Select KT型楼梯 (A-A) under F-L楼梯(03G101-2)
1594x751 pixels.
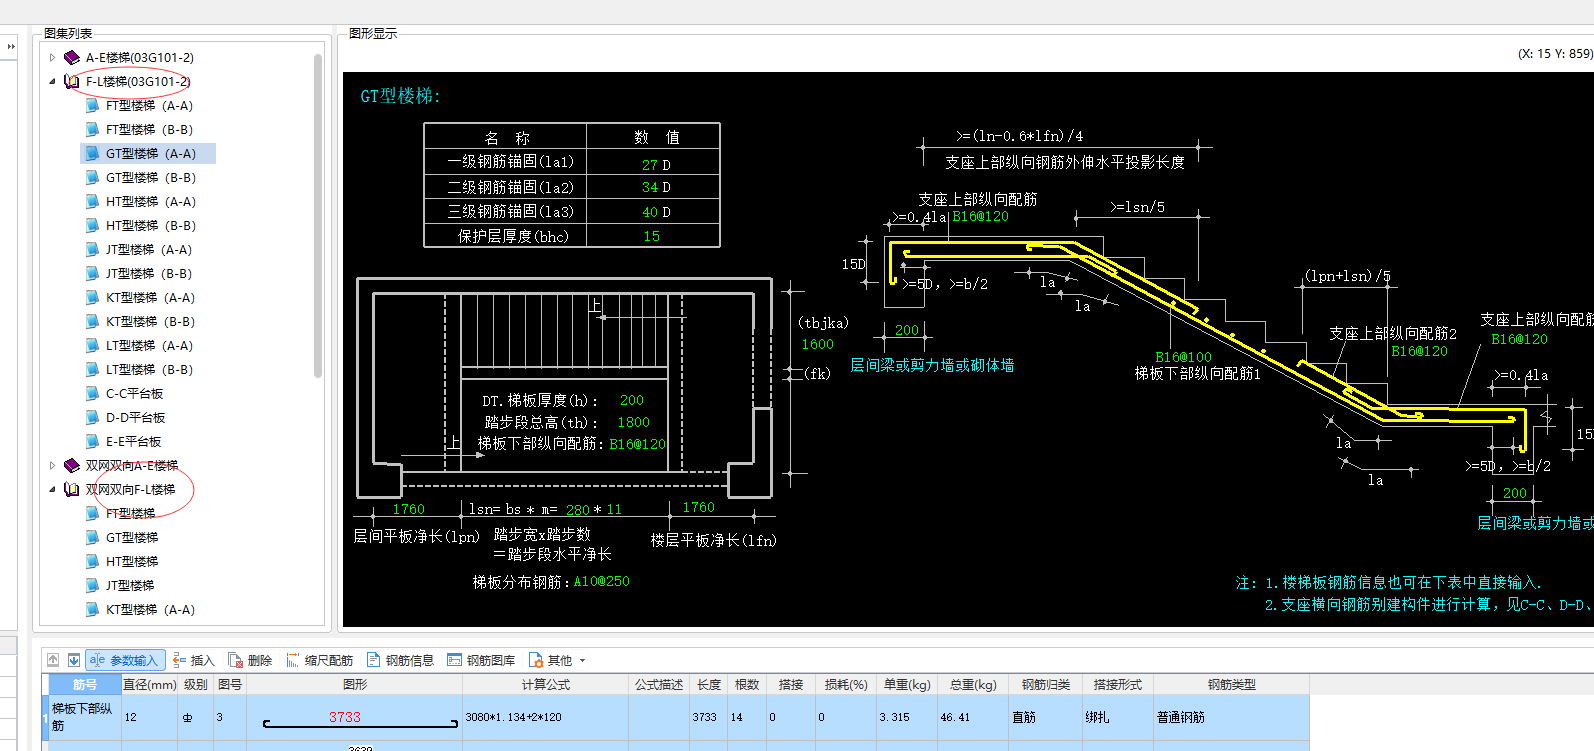tap(150, 298)
